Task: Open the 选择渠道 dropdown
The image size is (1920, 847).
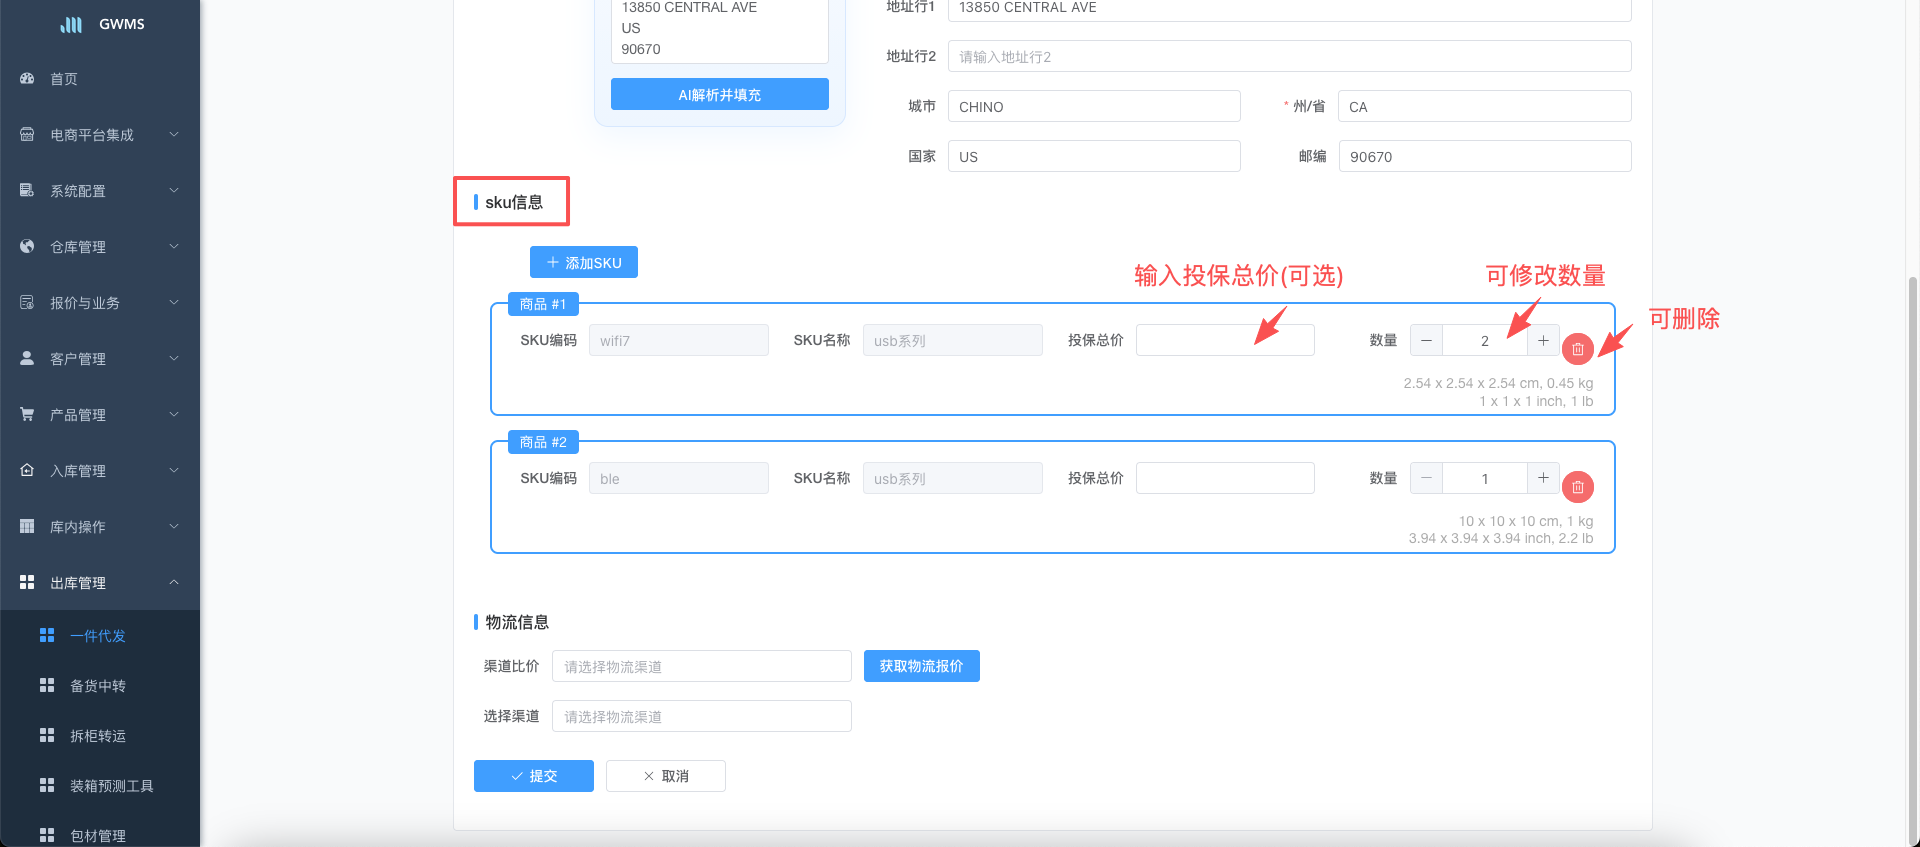Action: click(x=702, y=716)
